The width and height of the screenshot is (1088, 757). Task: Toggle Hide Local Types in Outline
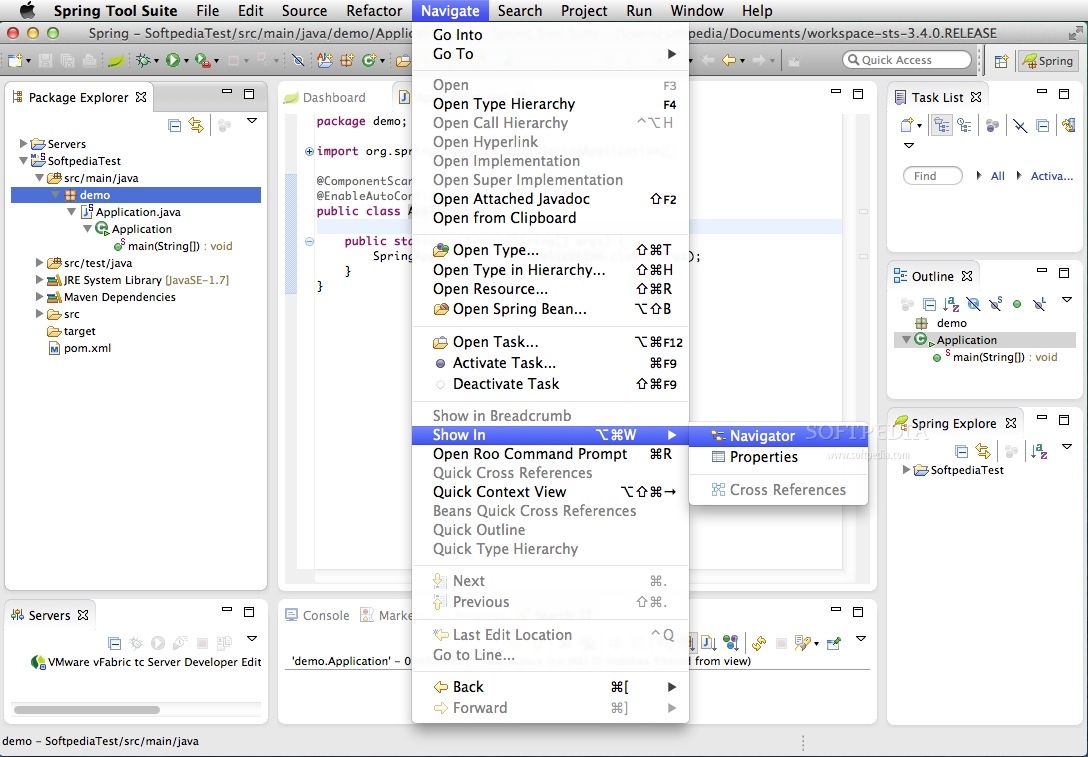tap(1039, 304)
